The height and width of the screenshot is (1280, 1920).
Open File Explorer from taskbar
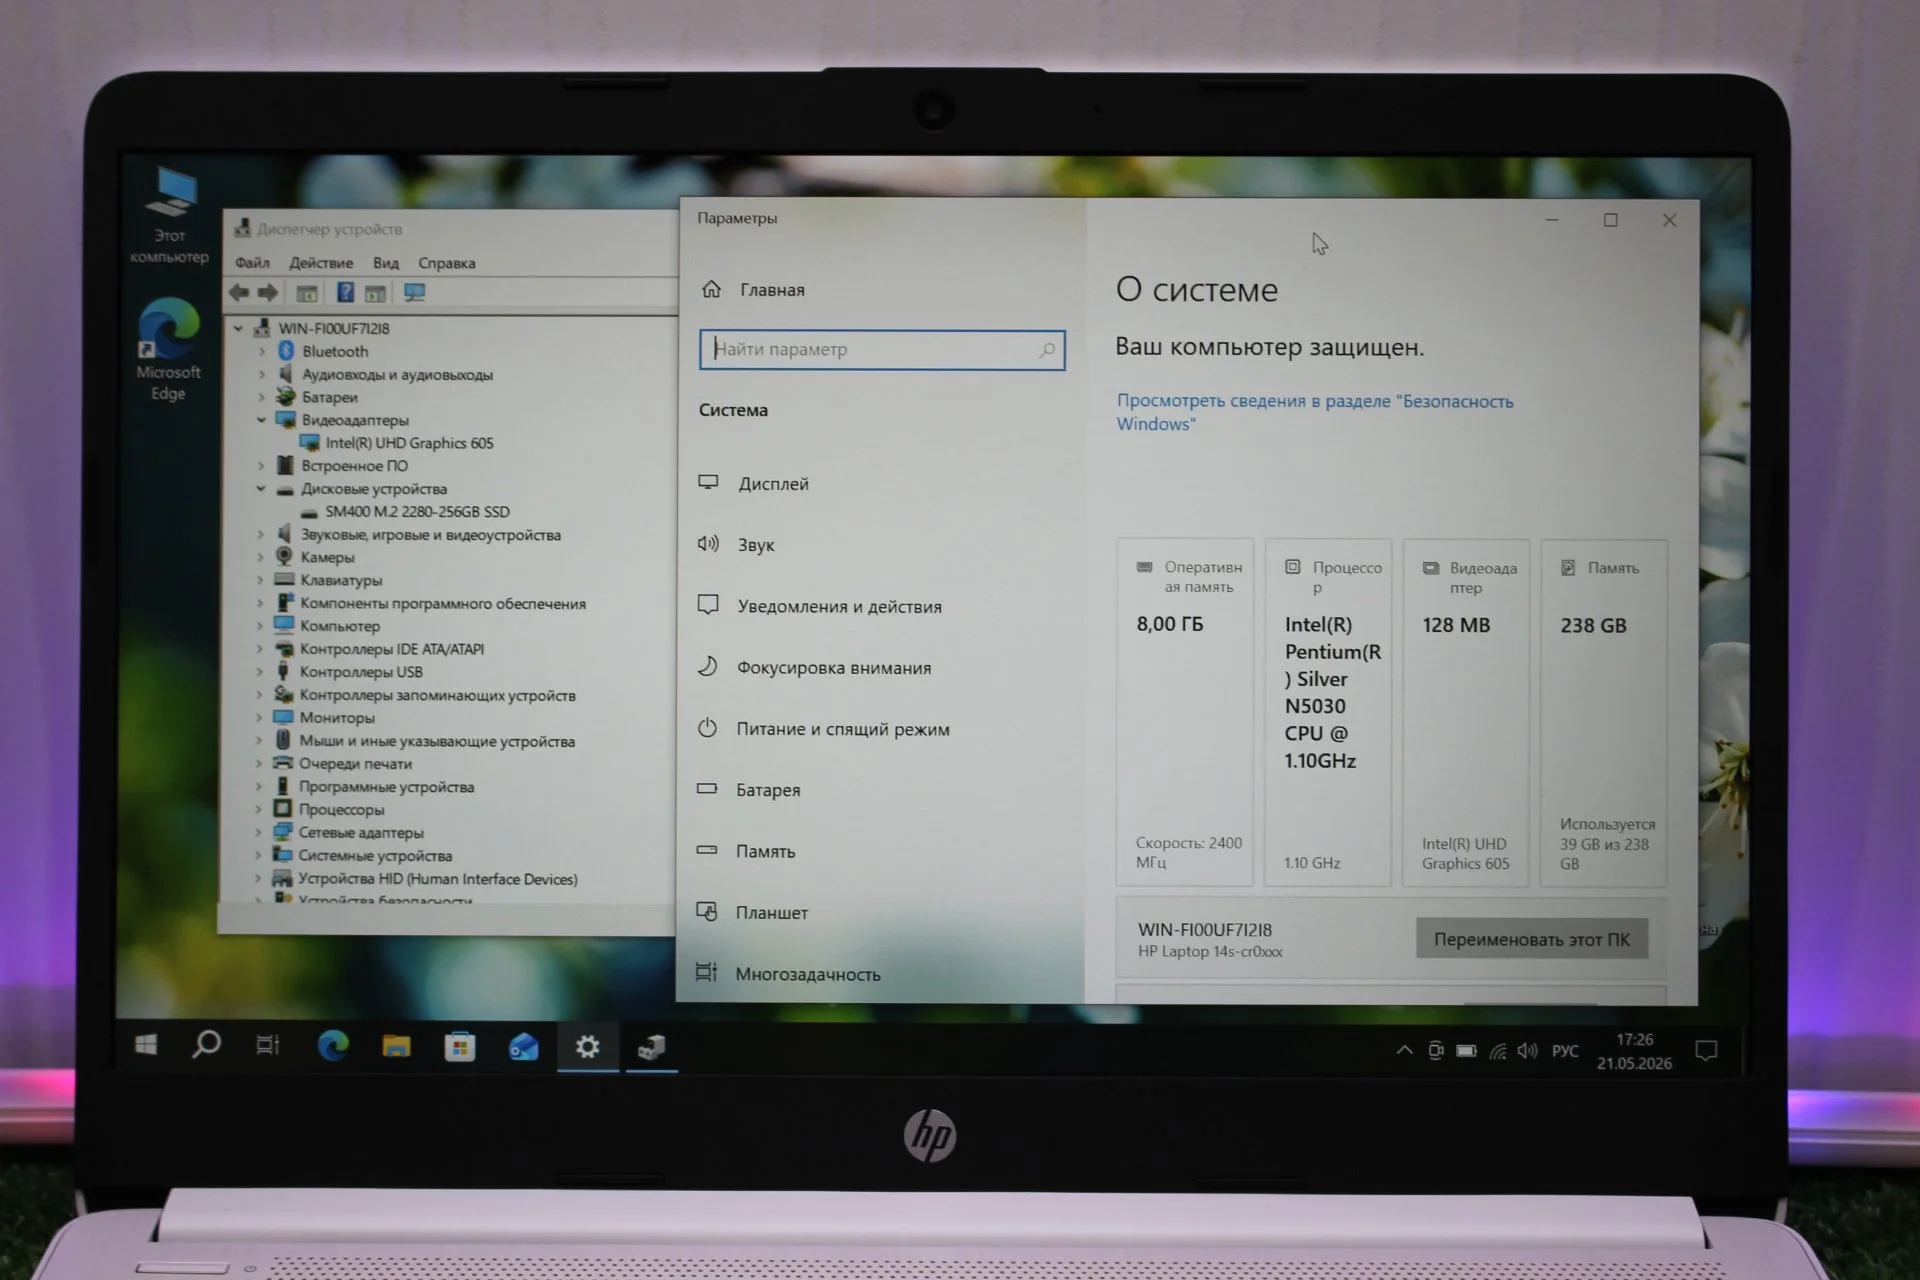click(396, 1047)
